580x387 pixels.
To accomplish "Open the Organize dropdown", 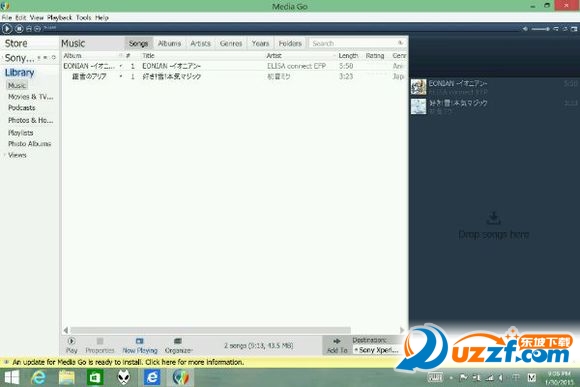I will [x=179, y=346].
